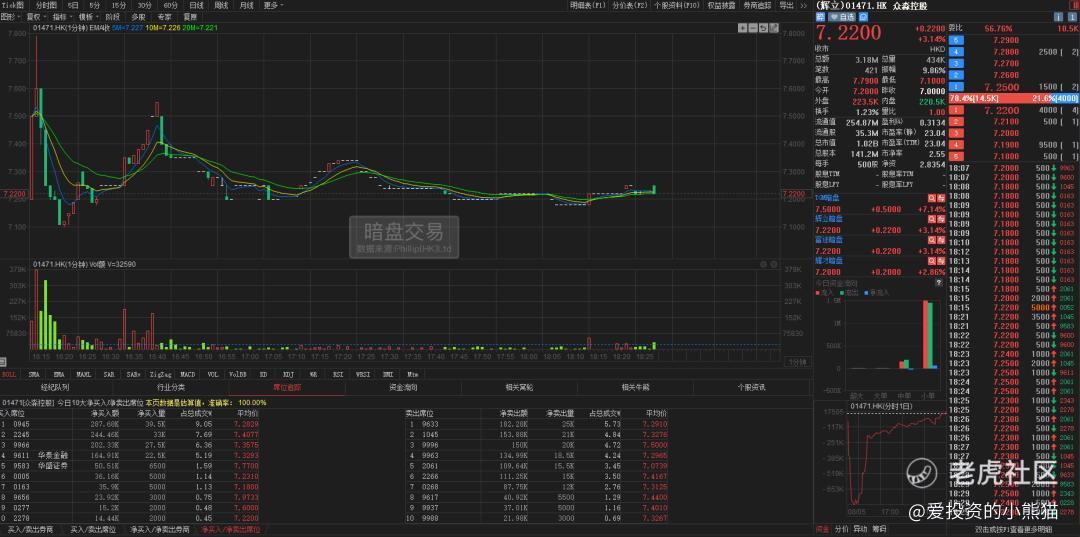
Task: Toggle VOL indicator
Action: coord(212,375)
